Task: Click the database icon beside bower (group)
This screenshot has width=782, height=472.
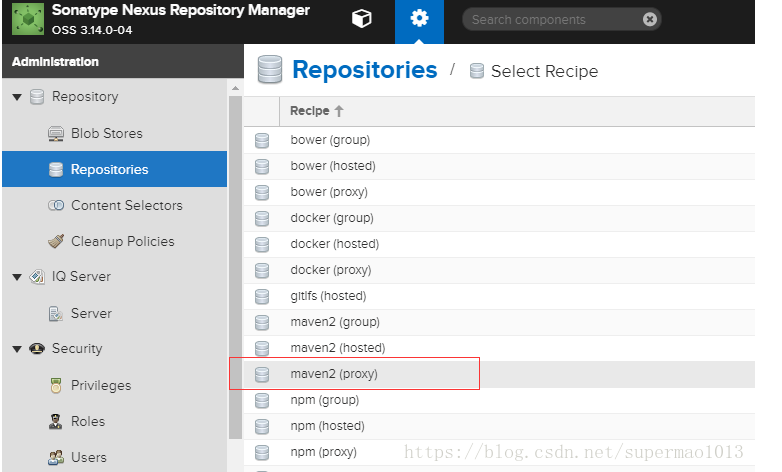Action: pyautogui.click(x=262, y=140)
